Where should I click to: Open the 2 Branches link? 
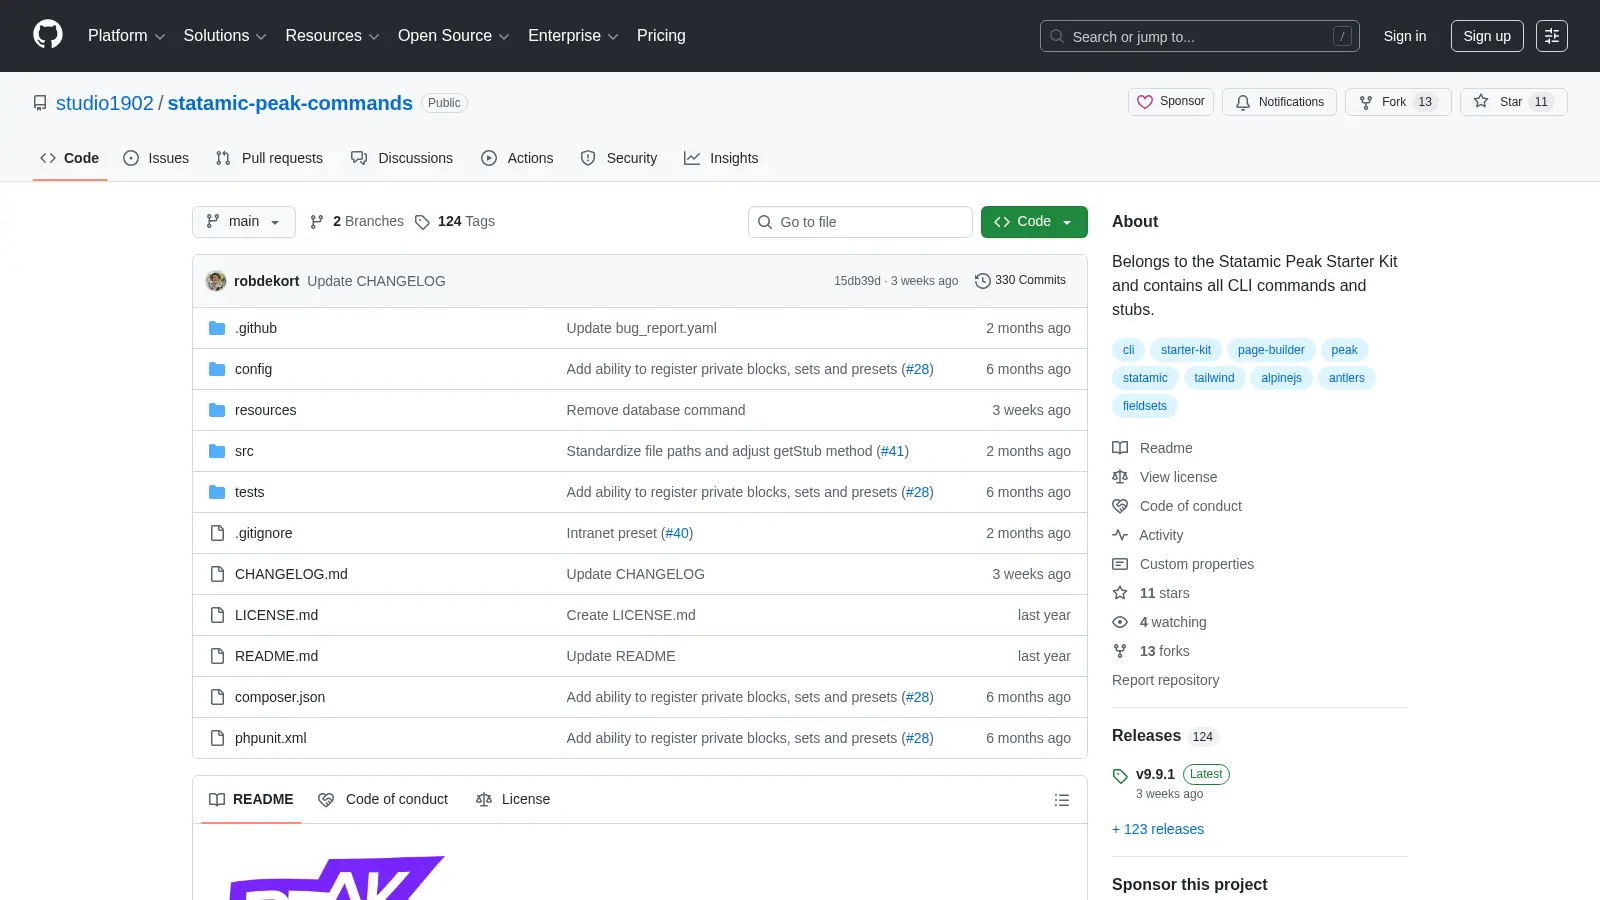pos(357,222)
